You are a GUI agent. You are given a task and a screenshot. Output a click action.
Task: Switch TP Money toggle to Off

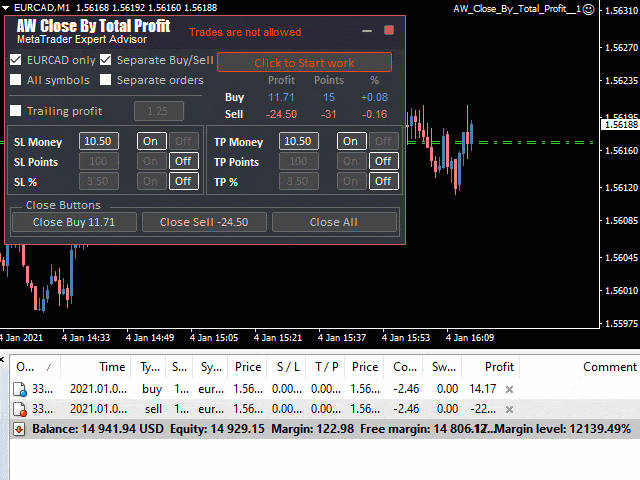tap(384, 141)
